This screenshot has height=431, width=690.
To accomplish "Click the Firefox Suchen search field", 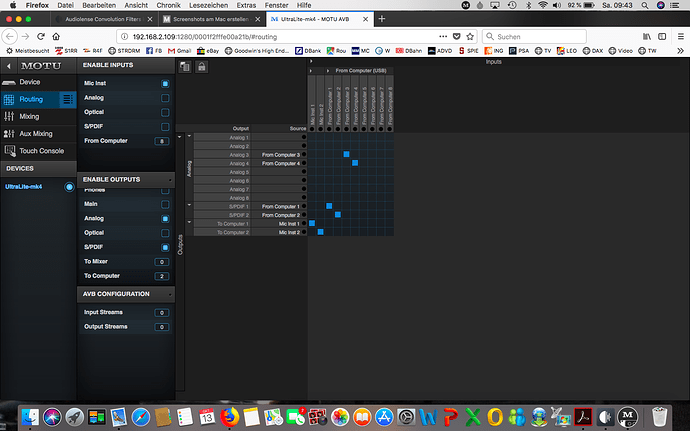I will pyautogui.click(x=534, y=37).
